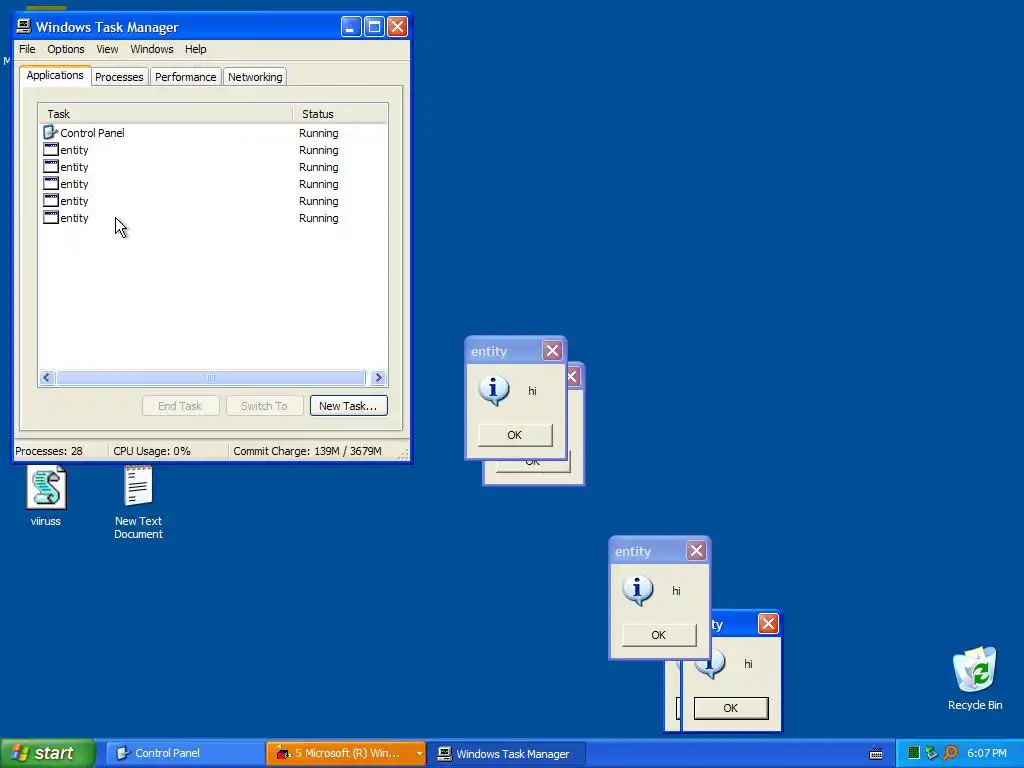
Task: Click the Windows Task Manager taskbar button
Action: 505,754
